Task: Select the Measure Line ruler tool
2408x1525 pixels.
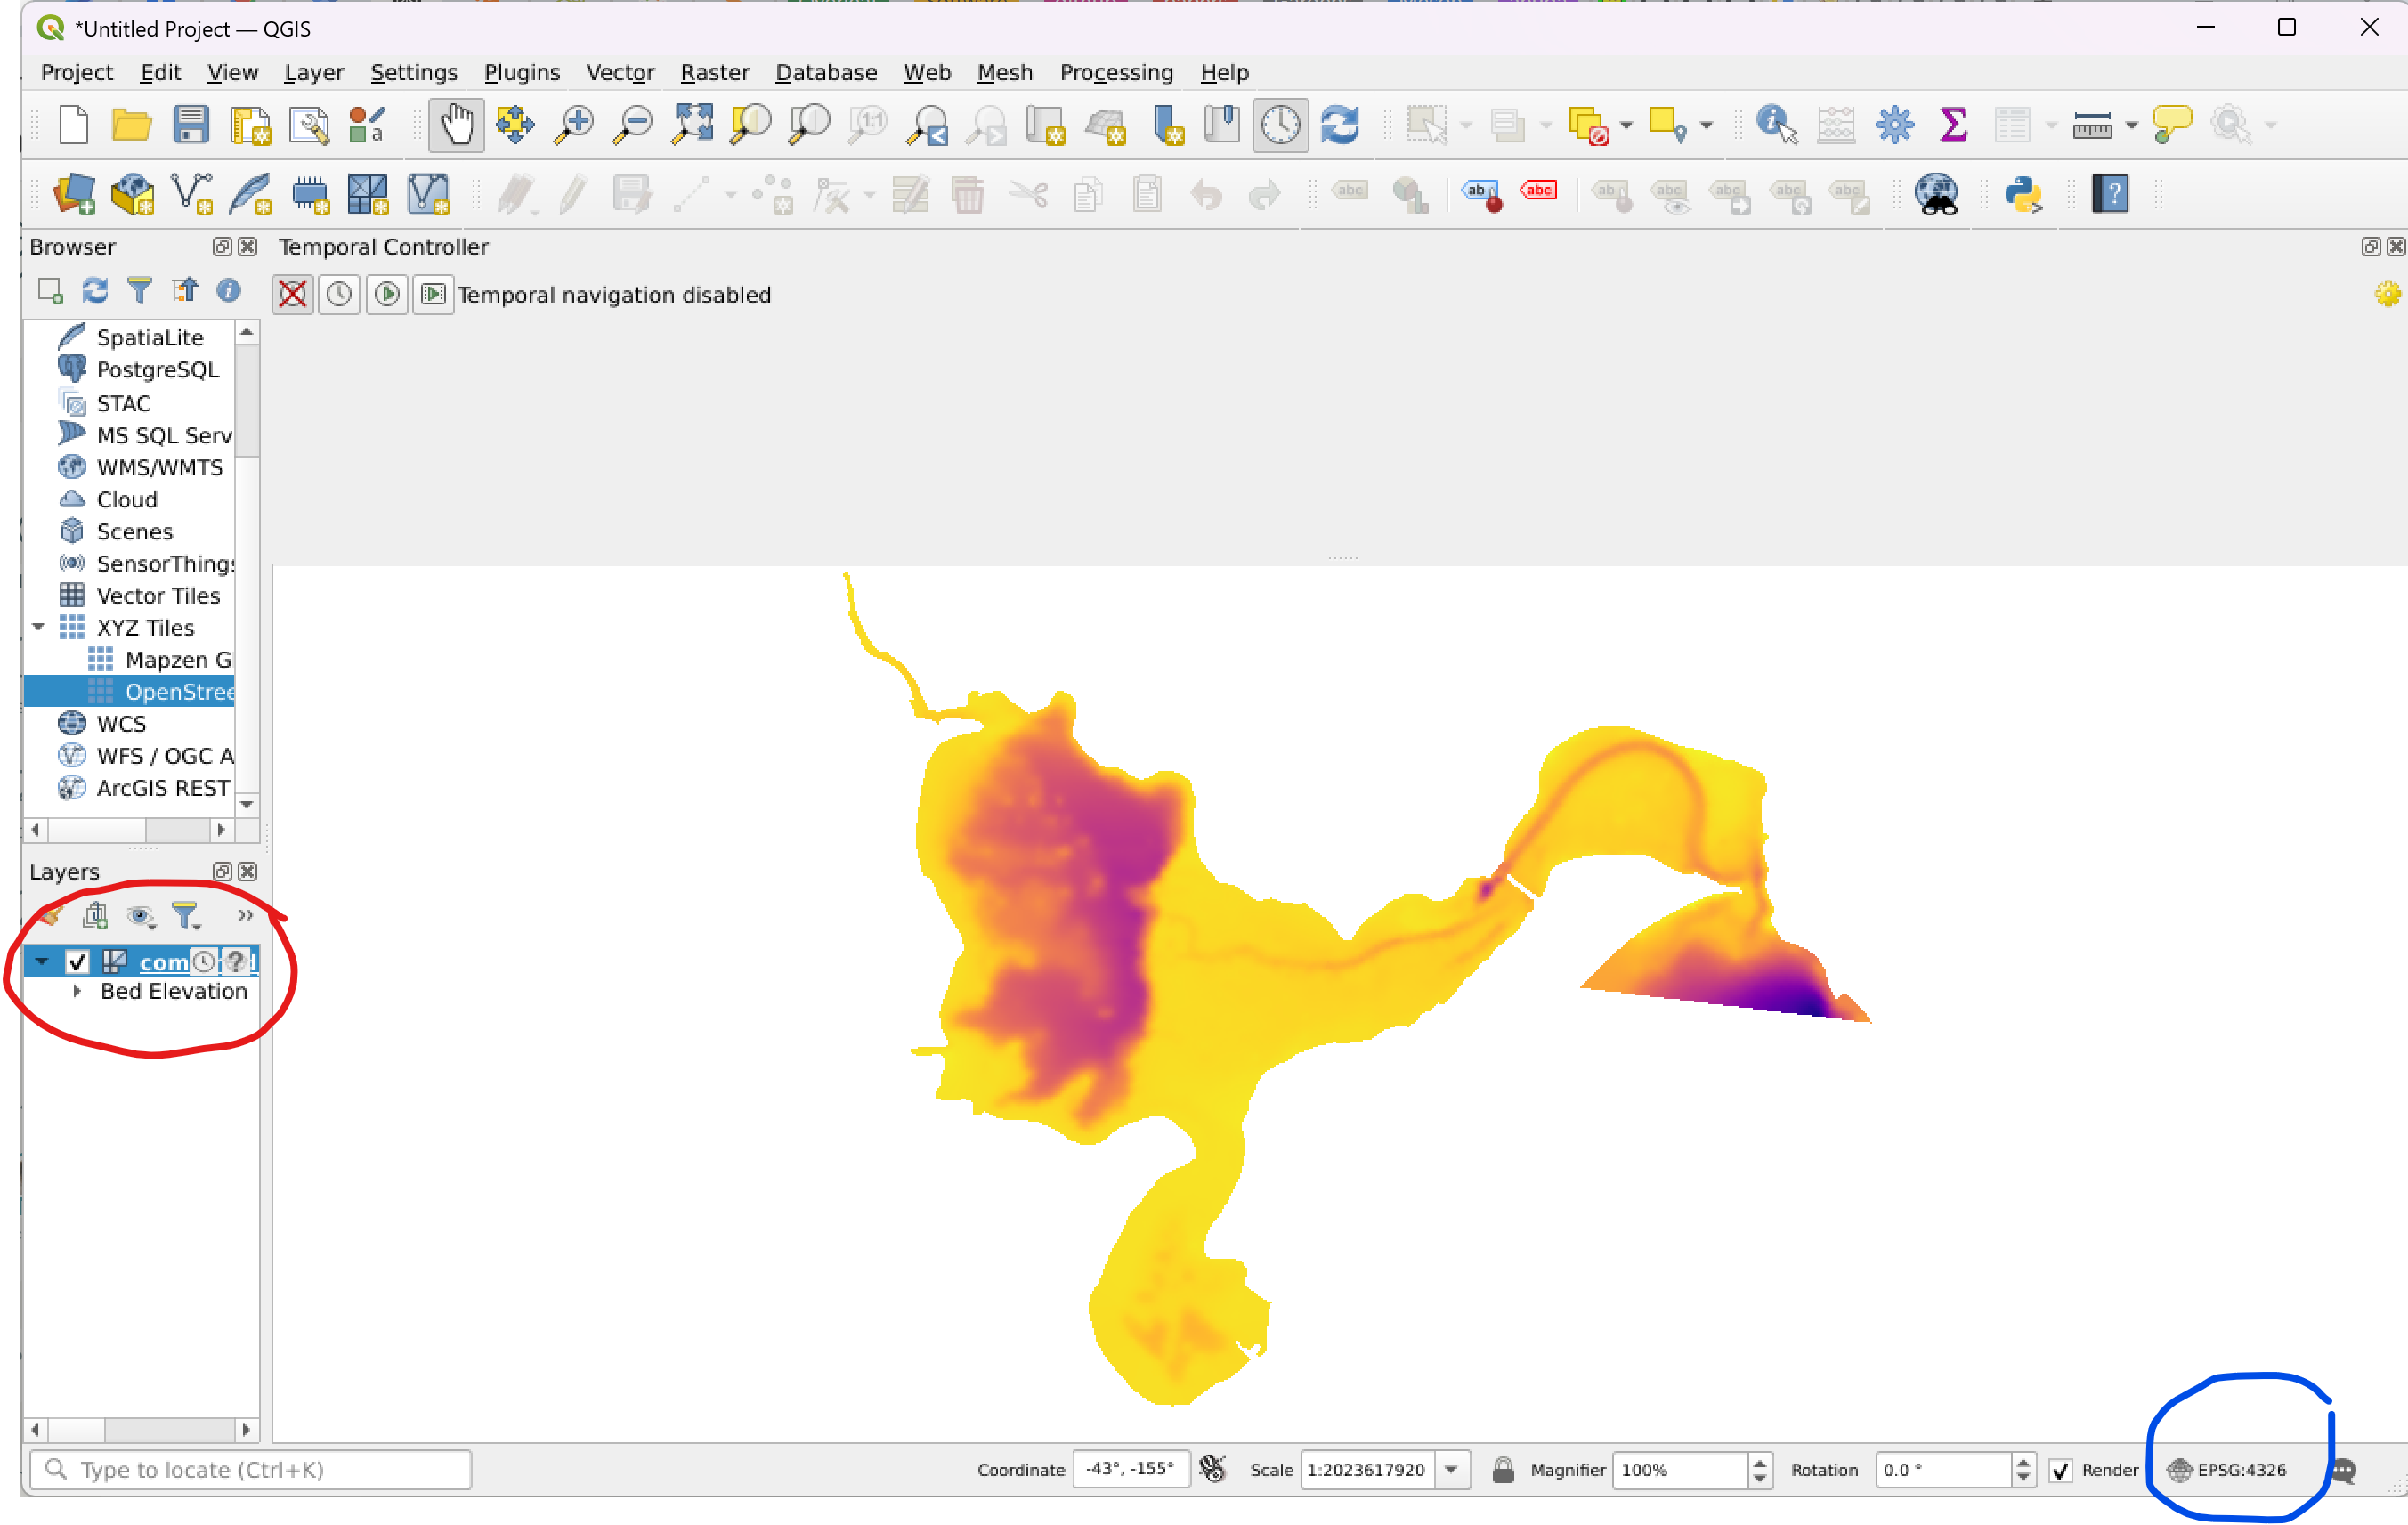Action: point(2091,125)
